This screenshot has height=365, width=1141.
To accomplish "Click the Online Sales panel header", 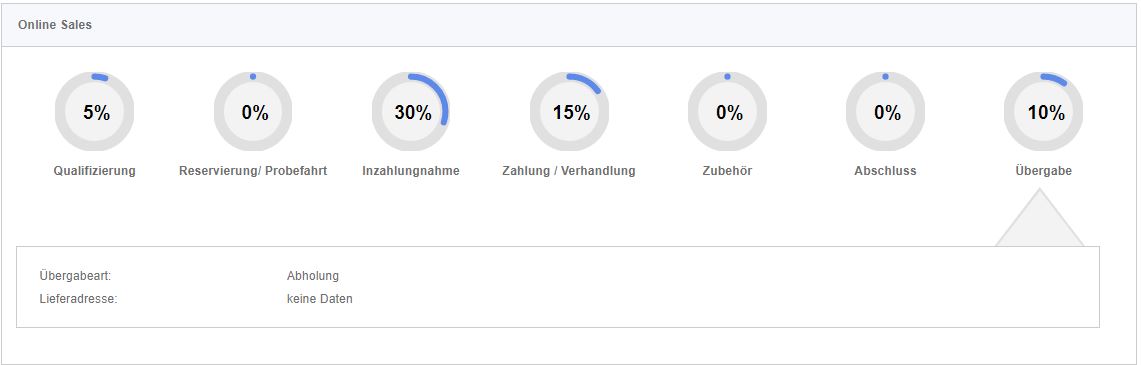I will [x=569, y=25].
